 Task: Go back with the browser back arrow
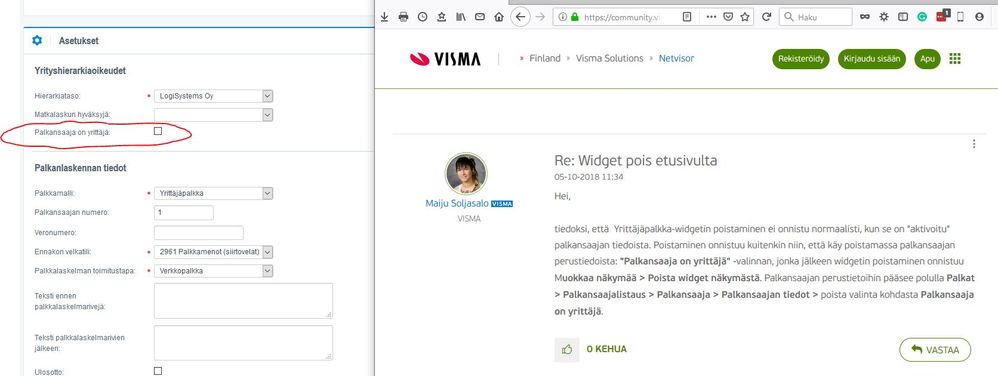point(521,17)
